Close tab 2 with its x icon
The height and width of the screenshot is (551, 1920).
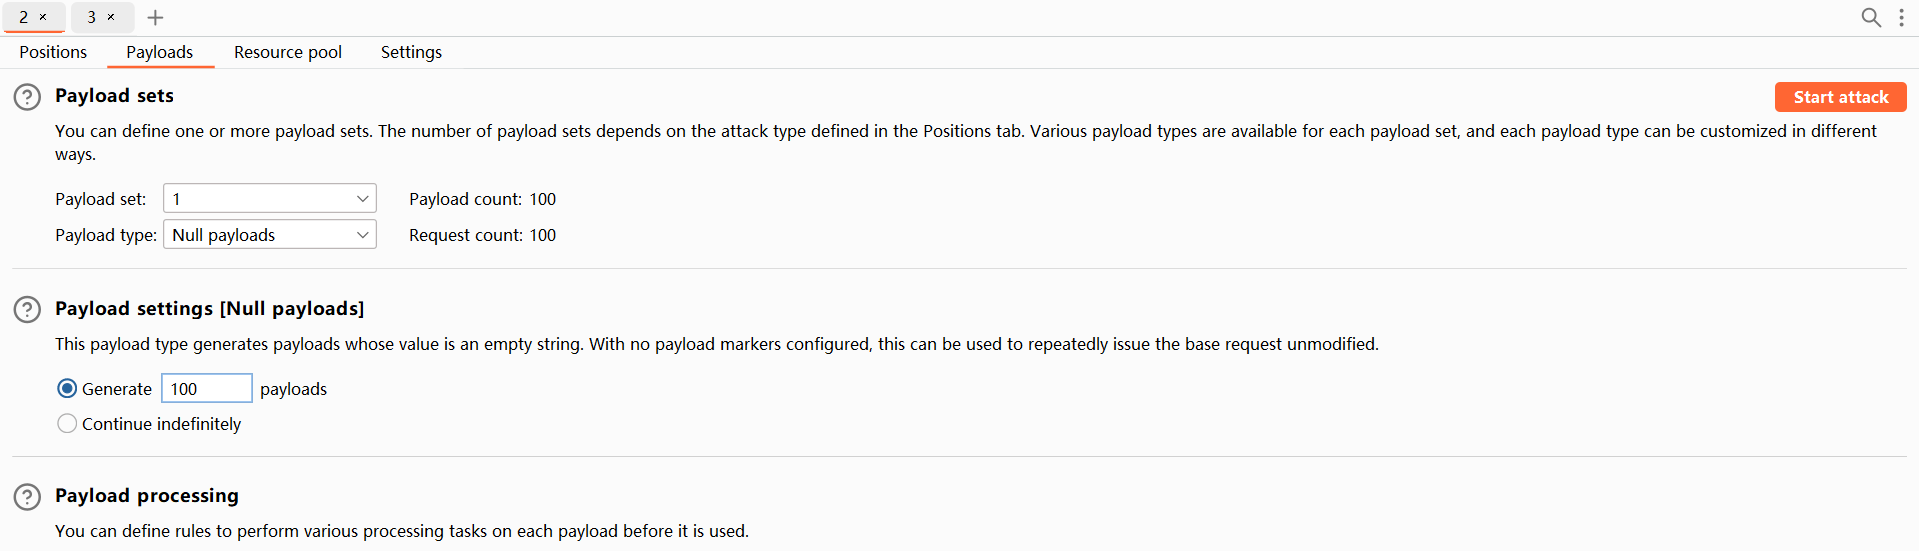[43, 17]
